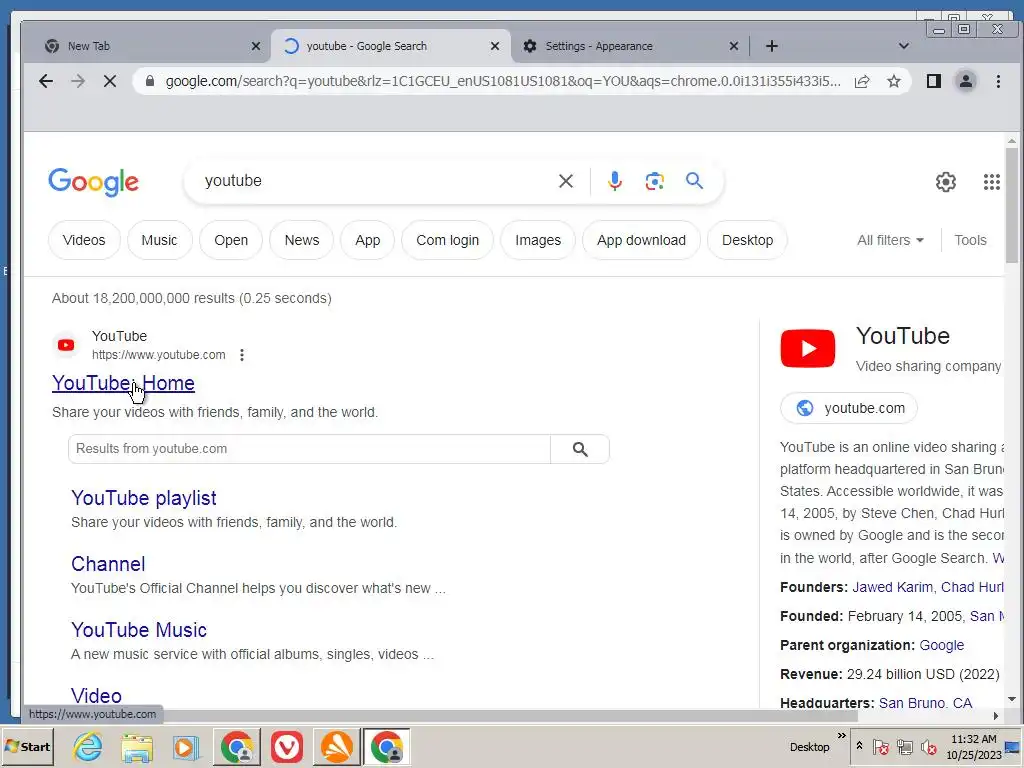Filter results by Music

(x=159, y=240)
